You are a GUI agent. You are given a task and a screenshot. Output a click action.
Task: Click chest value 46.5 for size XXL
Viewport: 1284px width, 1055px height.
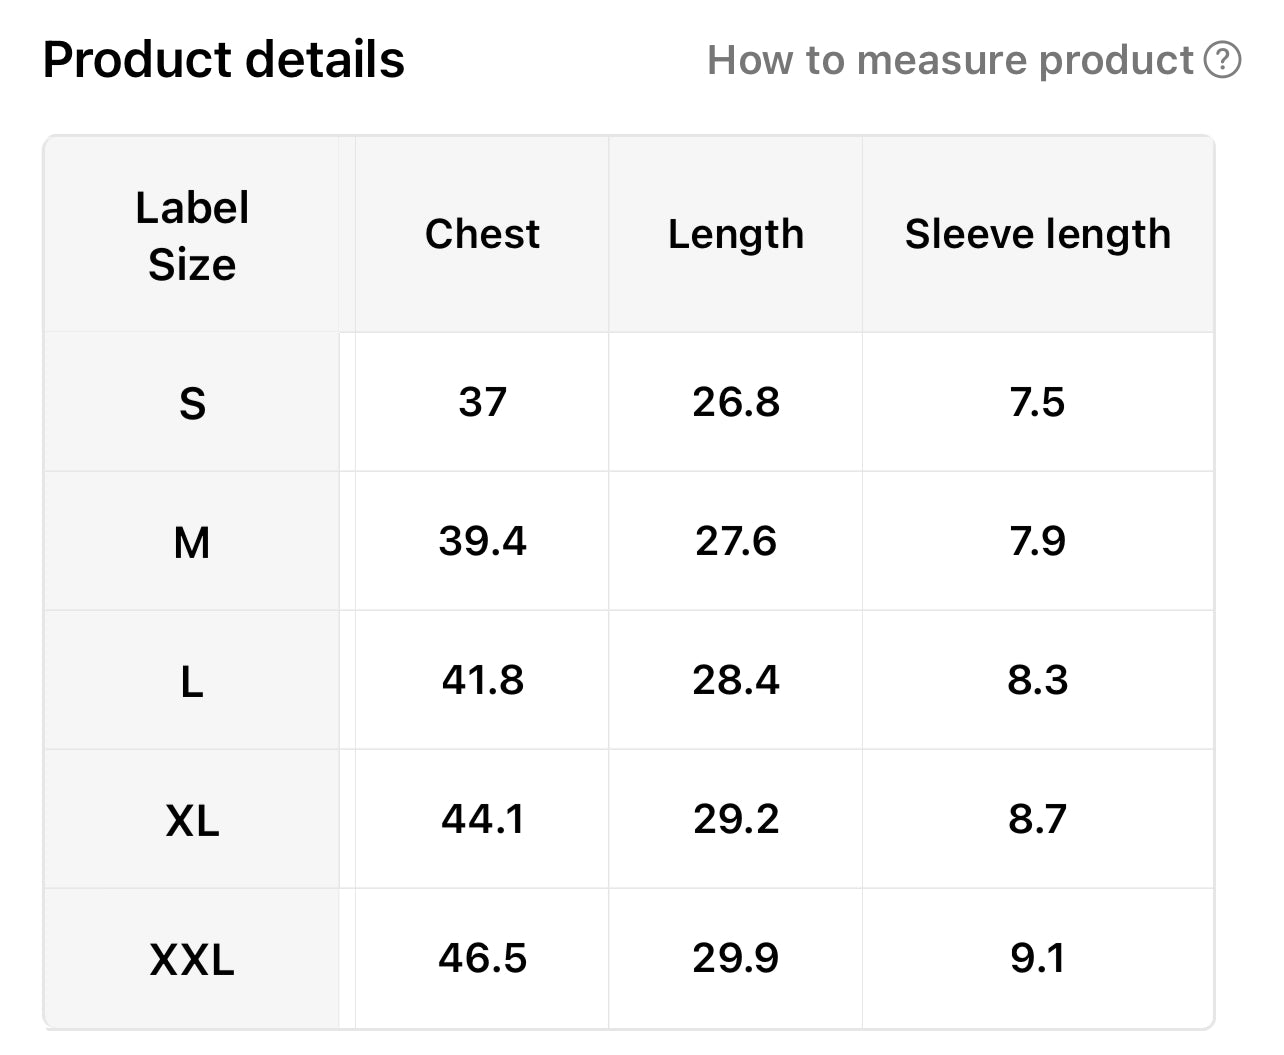point(482,958)
